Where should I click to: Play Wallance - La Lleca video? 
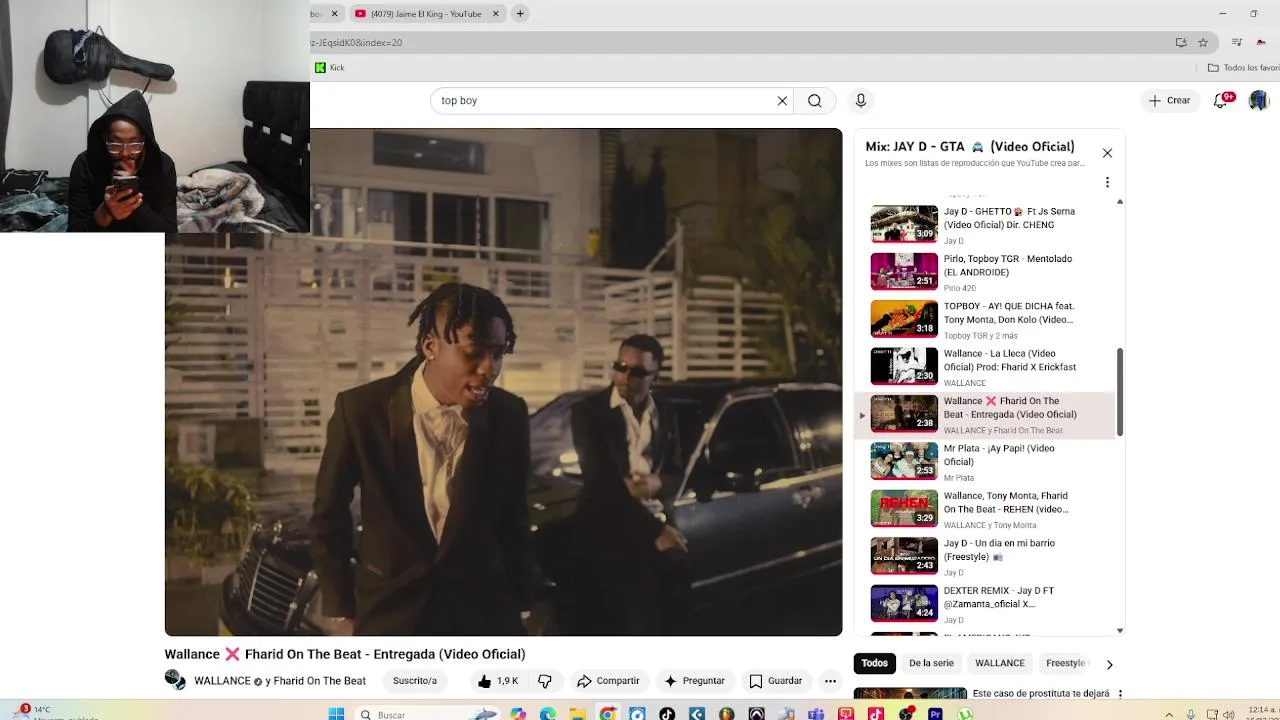click(x=985, y=366)
